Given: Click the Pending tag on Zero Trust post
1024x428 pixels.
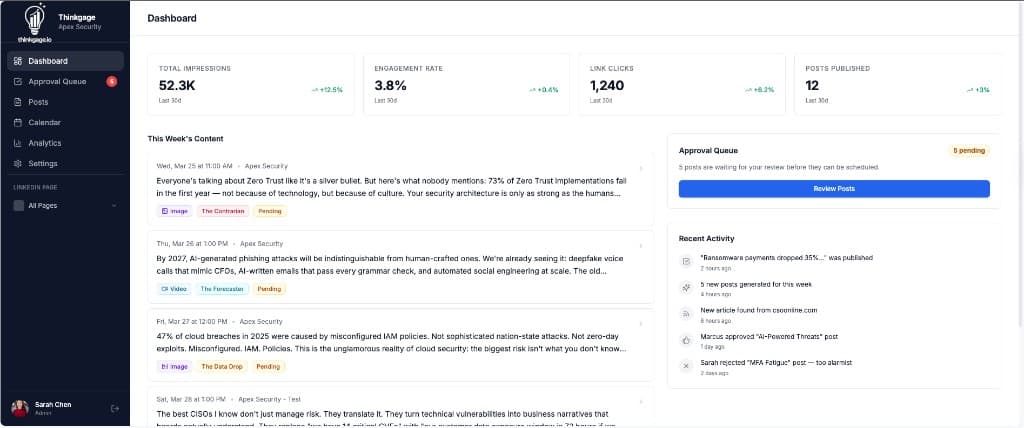Looking at the screenshot, I should (x=270, y=211).
